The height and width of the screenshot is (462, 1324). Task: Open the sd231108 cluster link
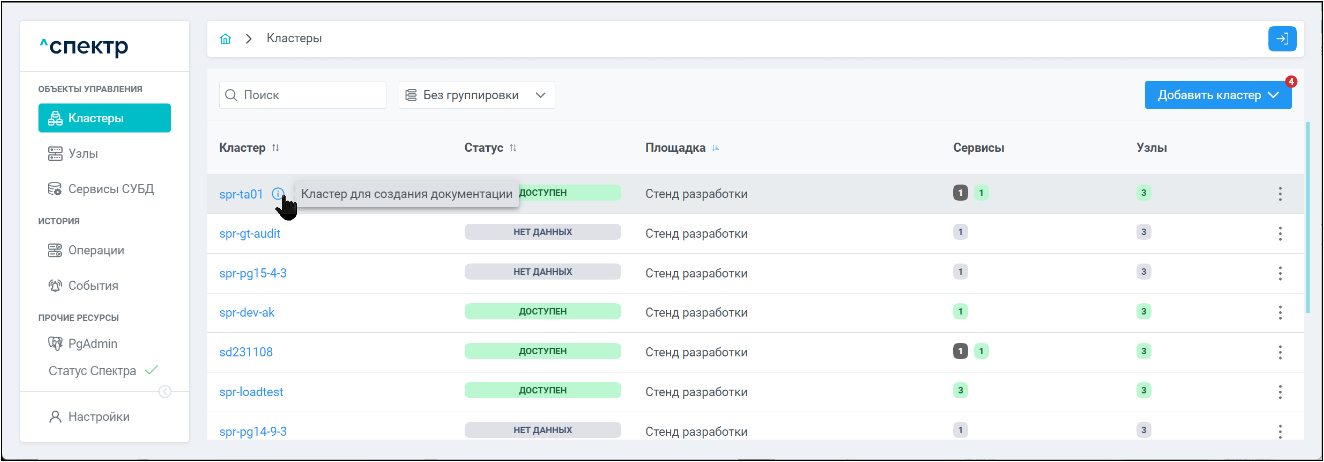(x=246, y=352)
